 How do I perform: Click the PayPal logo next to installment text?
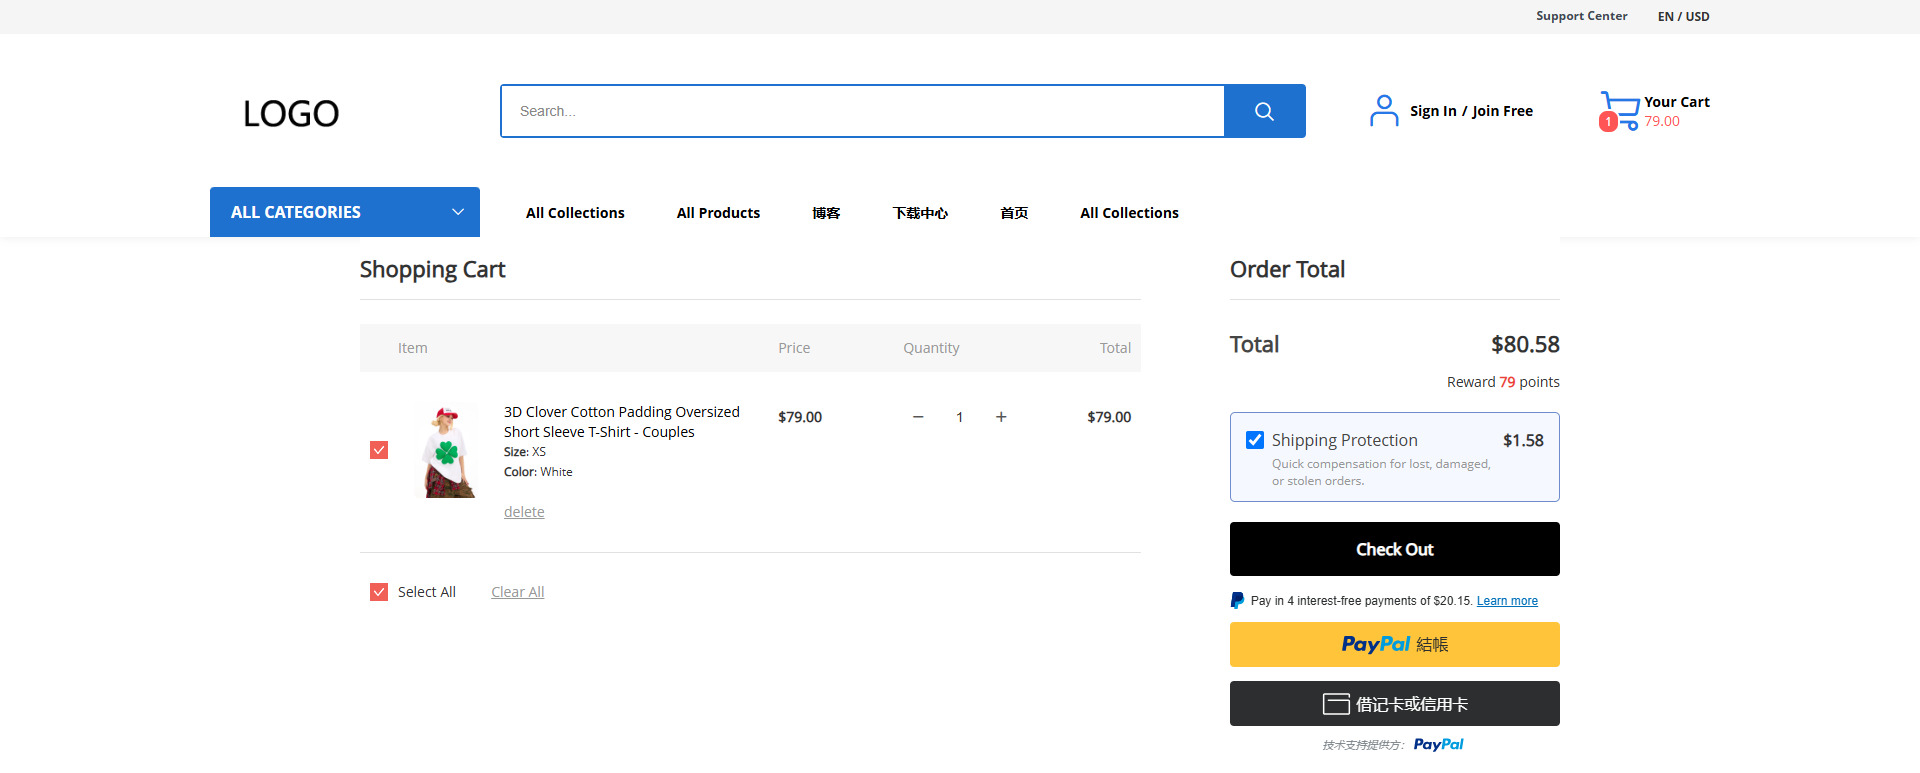(1238, 601)
